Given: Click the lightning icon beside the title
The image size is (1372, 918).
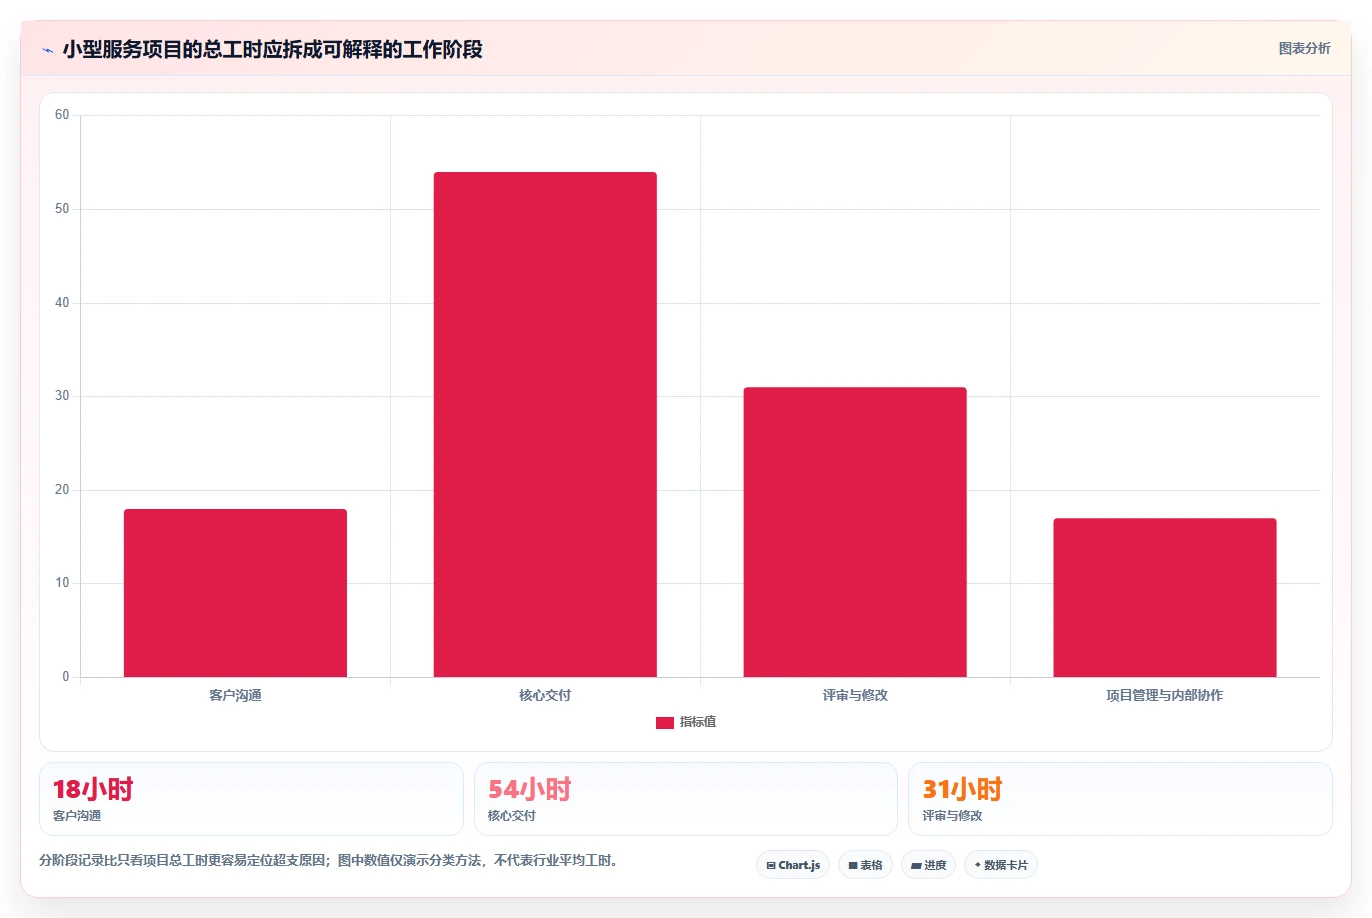Looking at the screenshot, I should [x=47, y=50].
